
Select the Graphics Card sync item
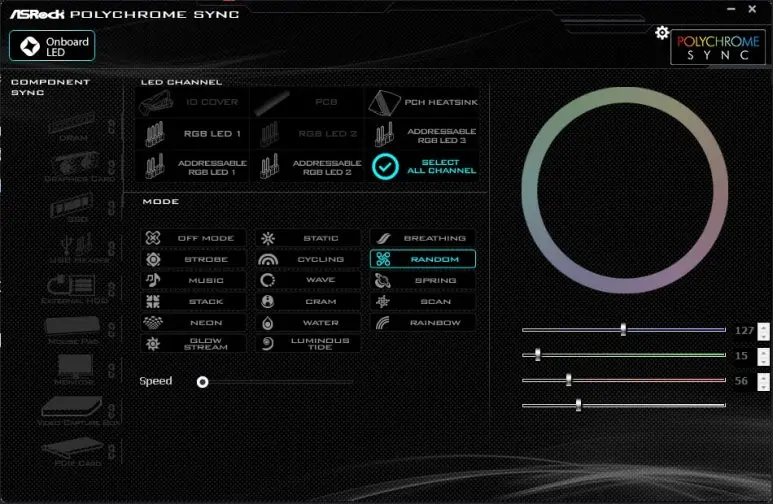[x=79, y=168]
